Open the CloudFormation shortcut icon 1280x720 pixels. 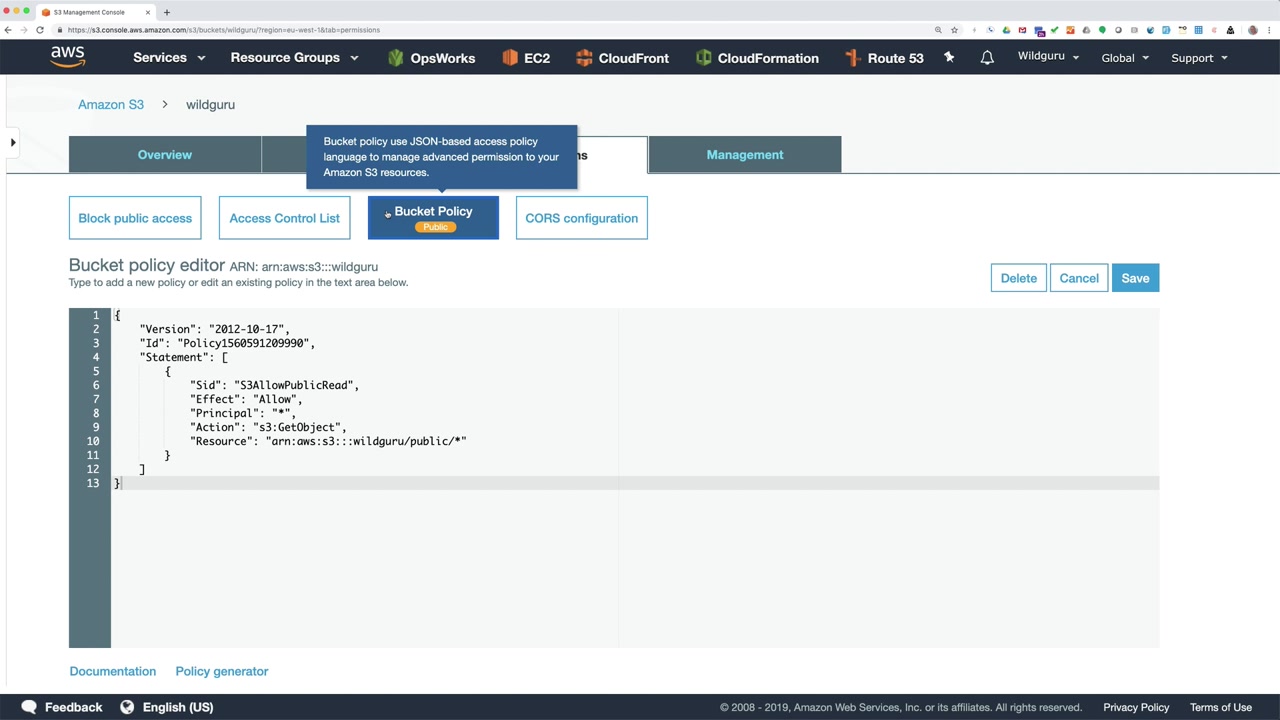coord(704,58)
